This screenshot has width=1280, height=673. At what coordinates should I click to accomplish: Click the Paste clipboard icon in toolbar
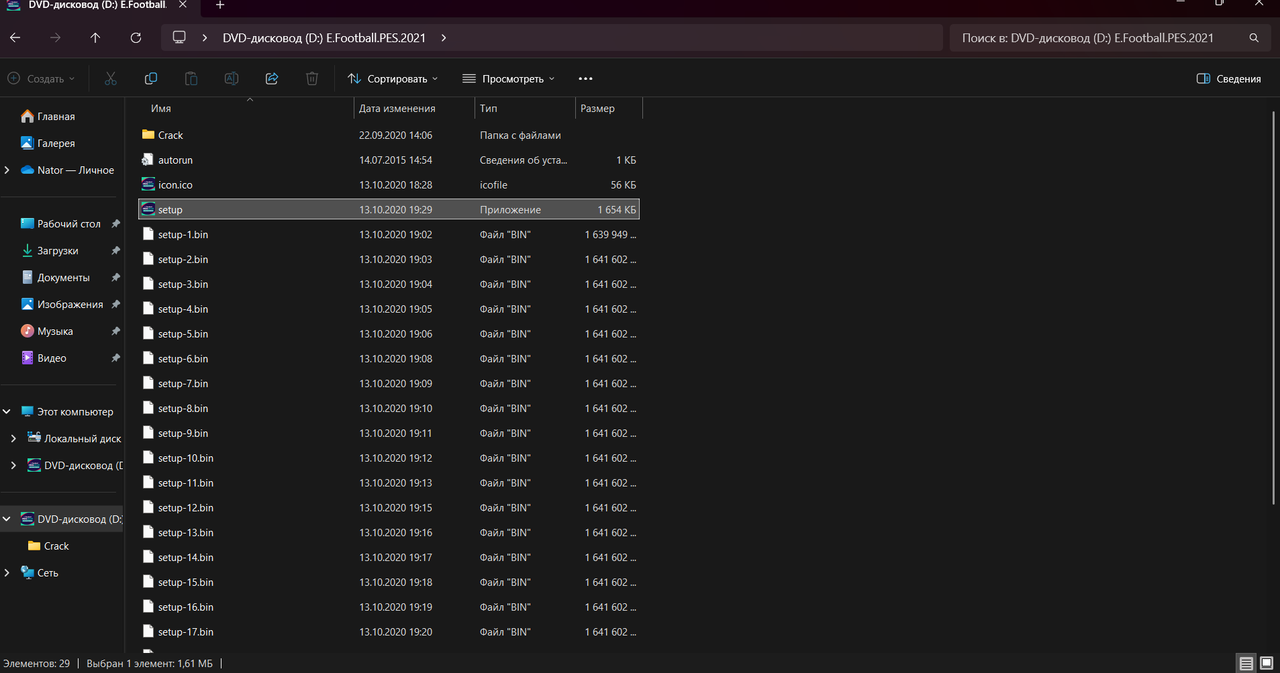[191, 78]
